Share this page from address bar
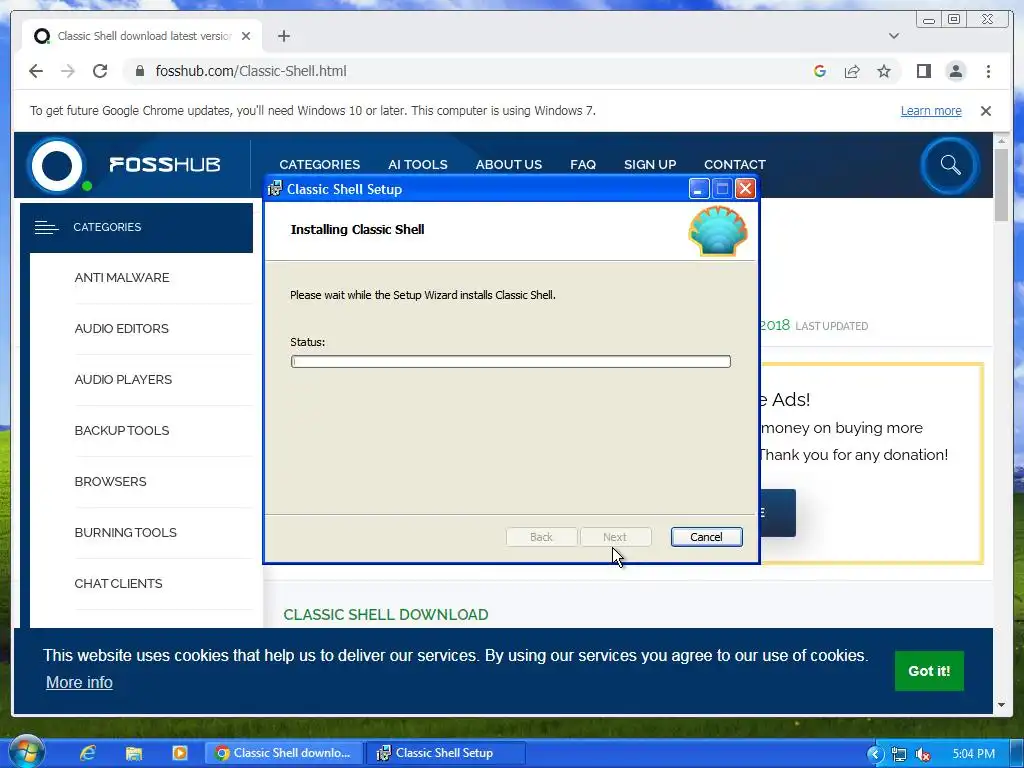This screenshot has width=1024, height=768. click(852, 71)
